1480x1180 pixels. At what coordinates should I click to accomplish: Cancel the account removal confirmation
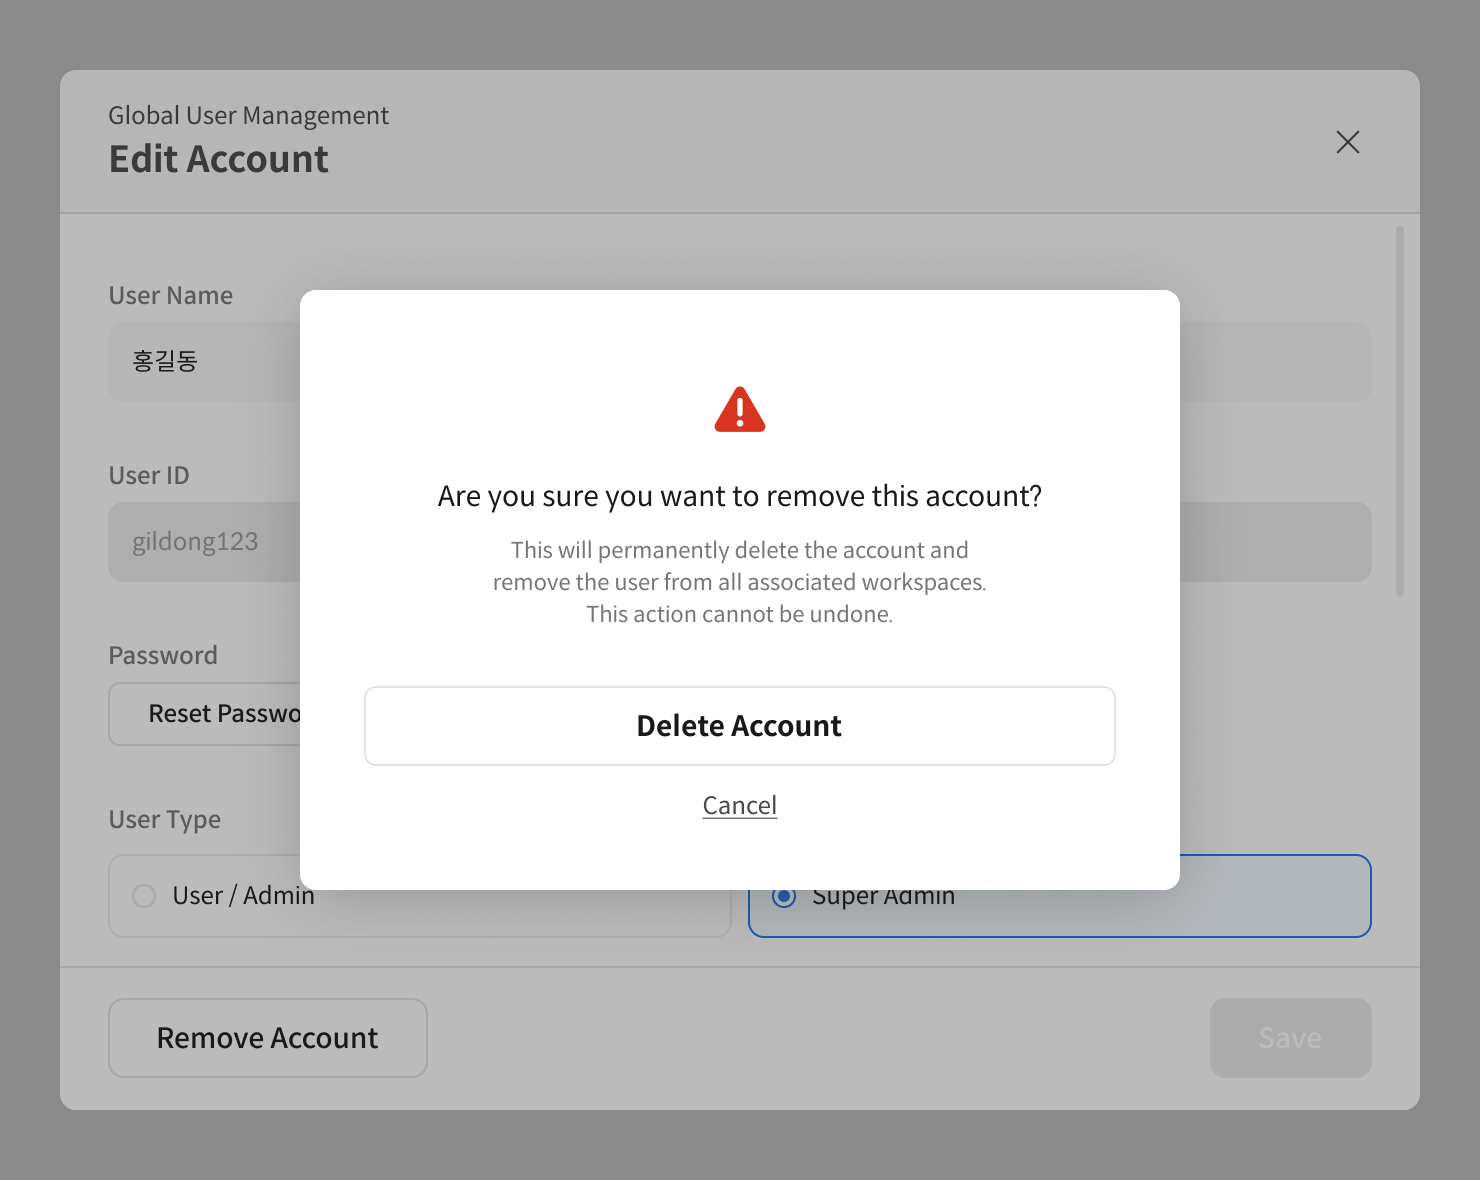tap(740, 805)
